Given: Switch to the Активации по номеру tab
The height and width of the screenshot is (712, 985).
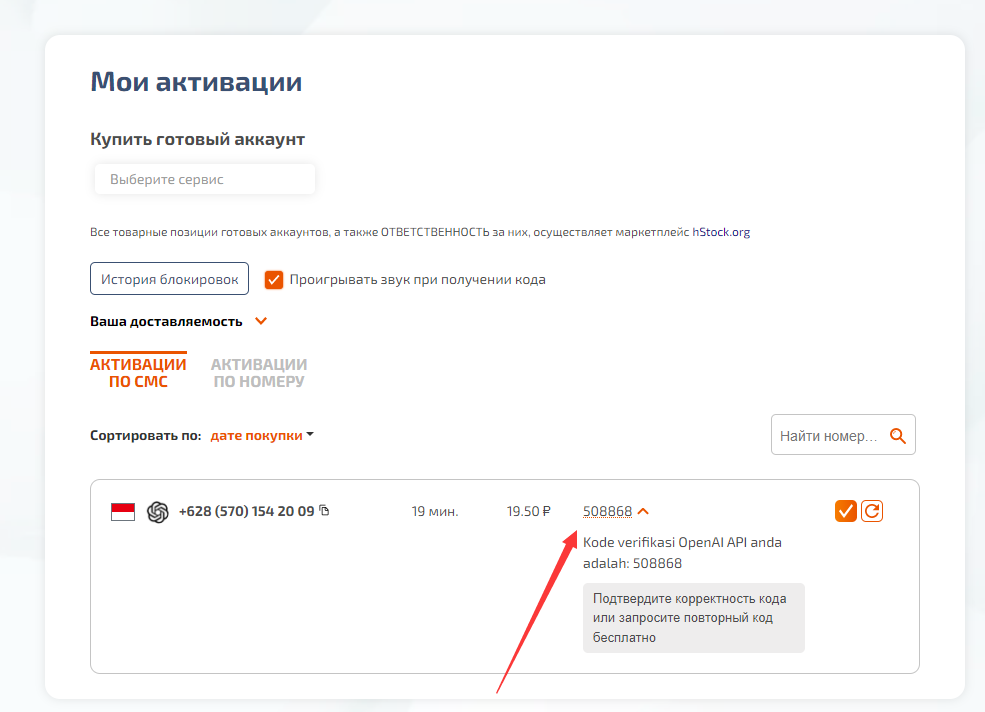Looking at the screenshot, I should [259, 373].
